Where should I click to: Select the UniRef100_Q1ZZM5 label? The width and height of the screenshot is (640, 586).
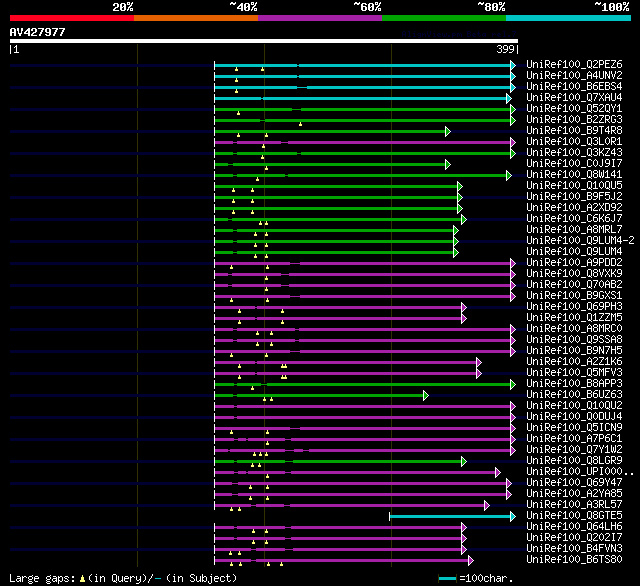pyautogui.click(x=574, y=318)
